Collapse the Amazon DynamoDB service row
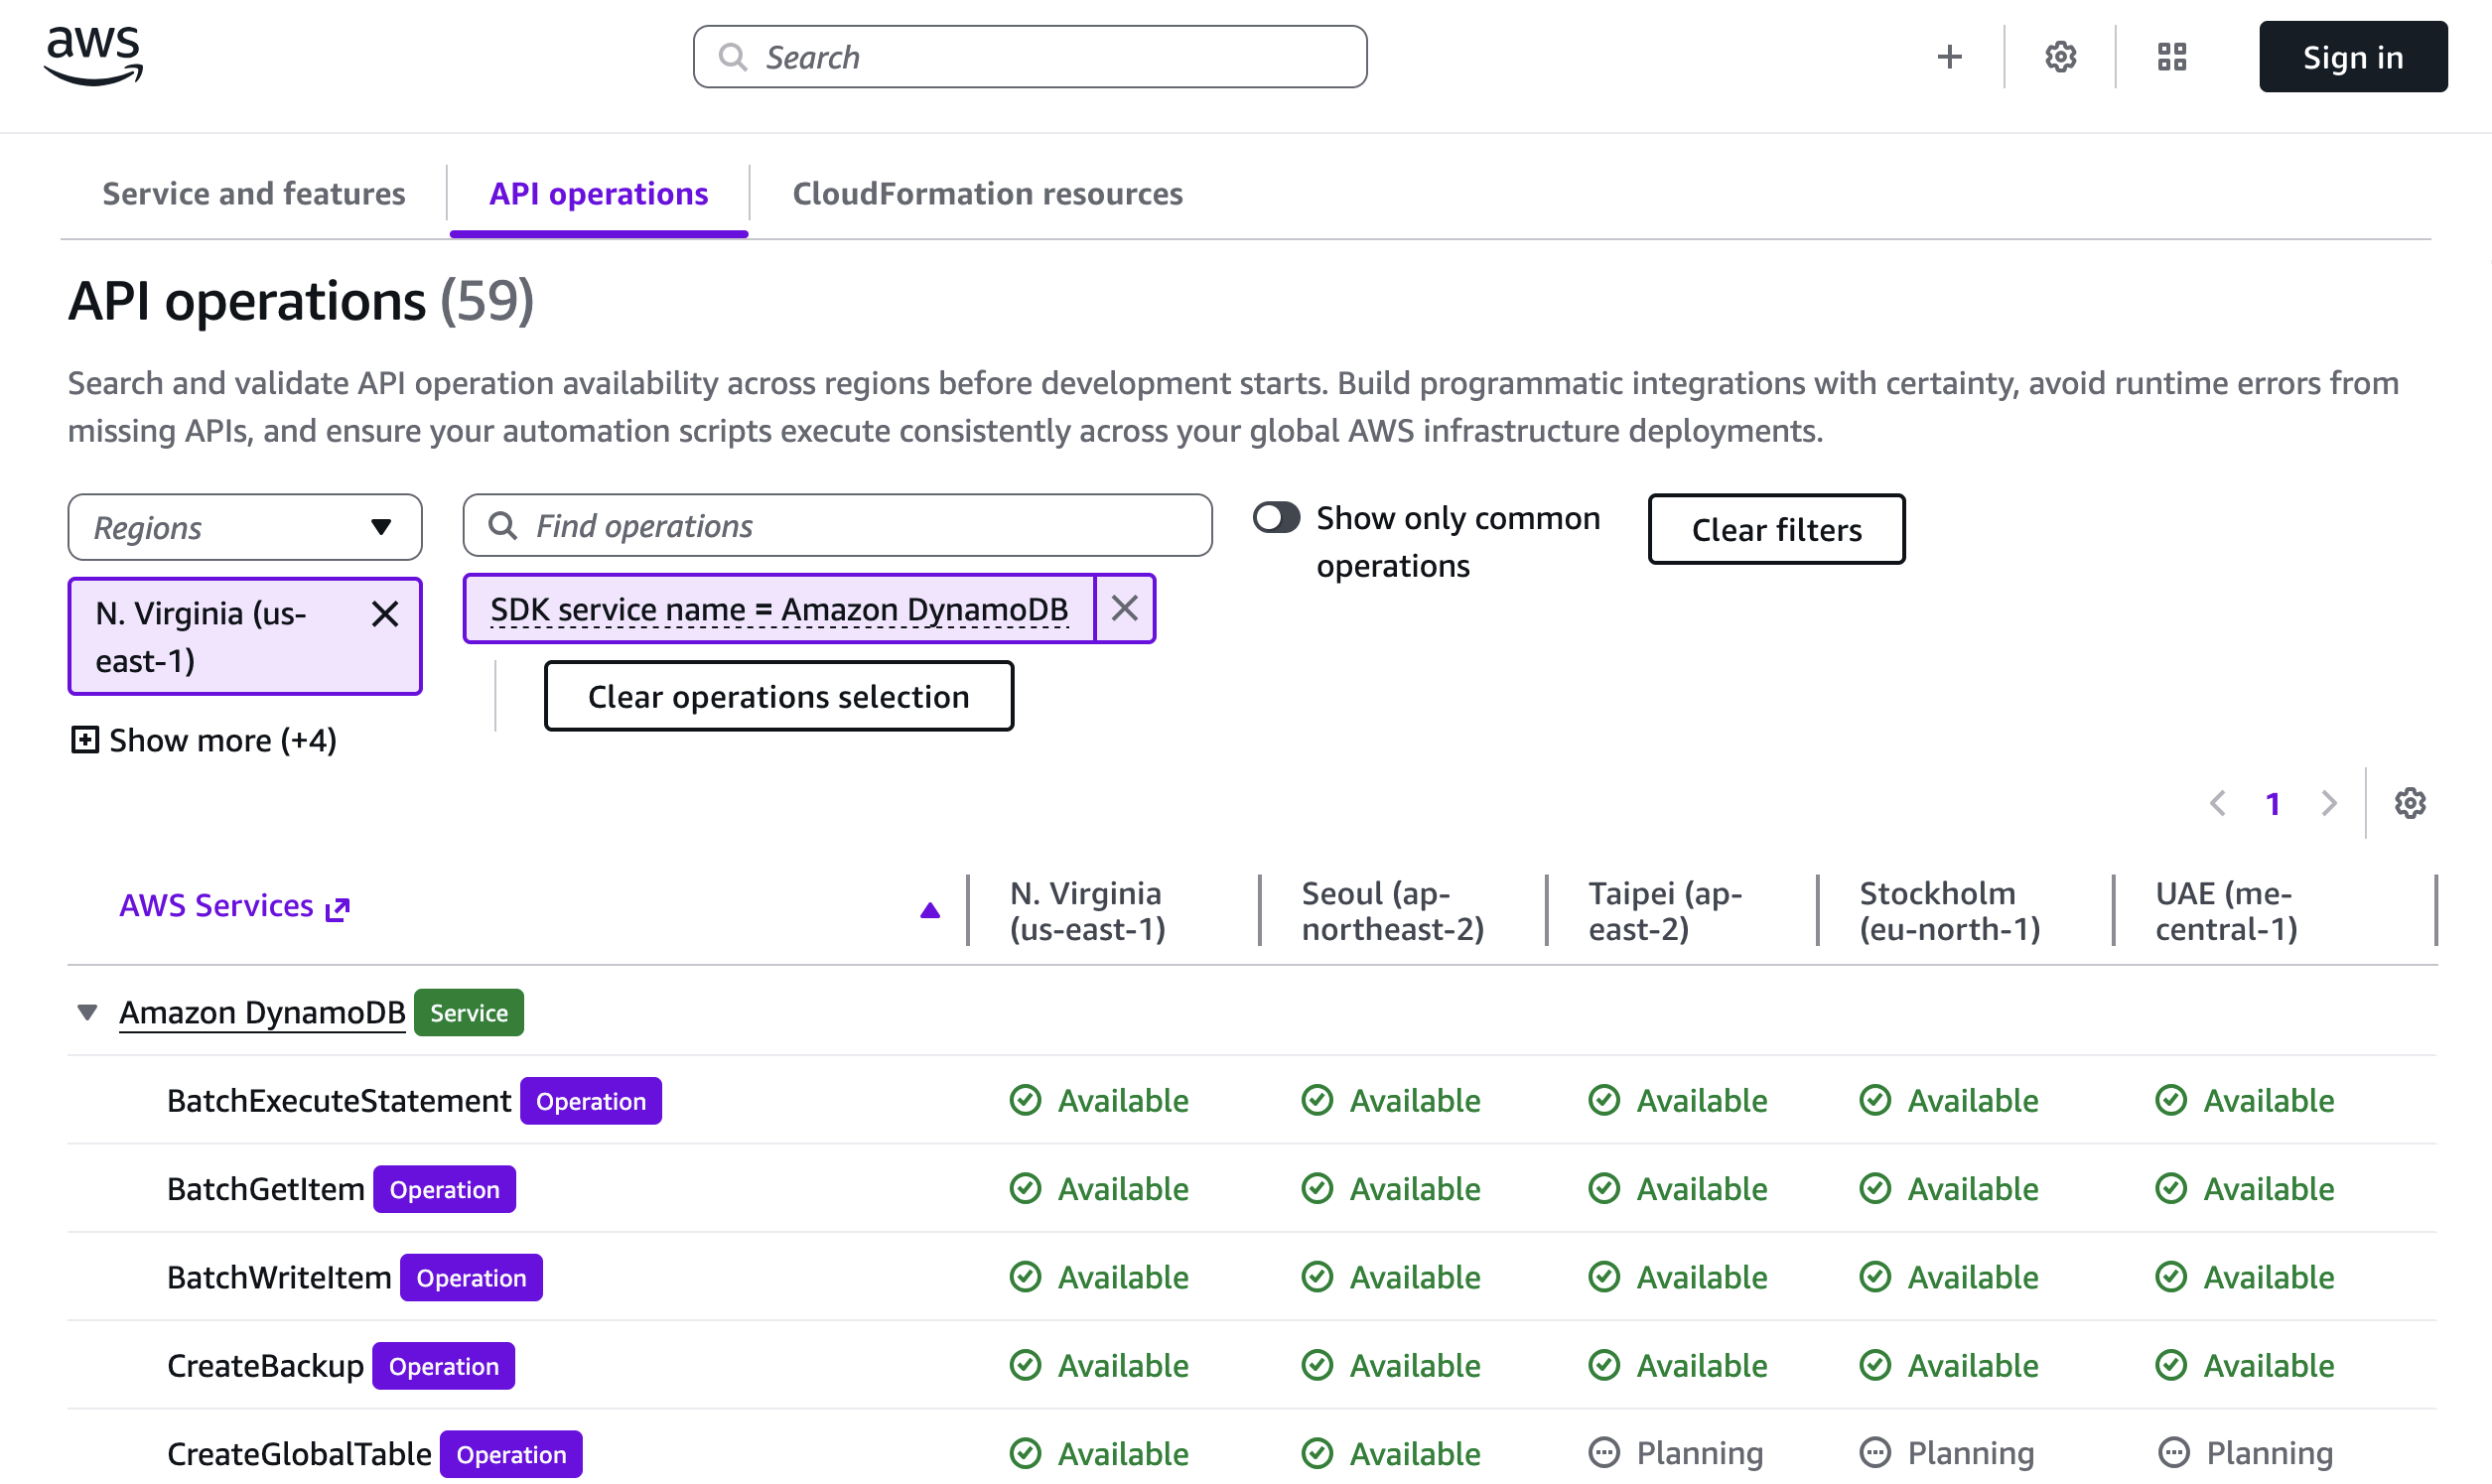Image resolution: width=2492 pixels, height=1484 pixels. click(87, 1012)
